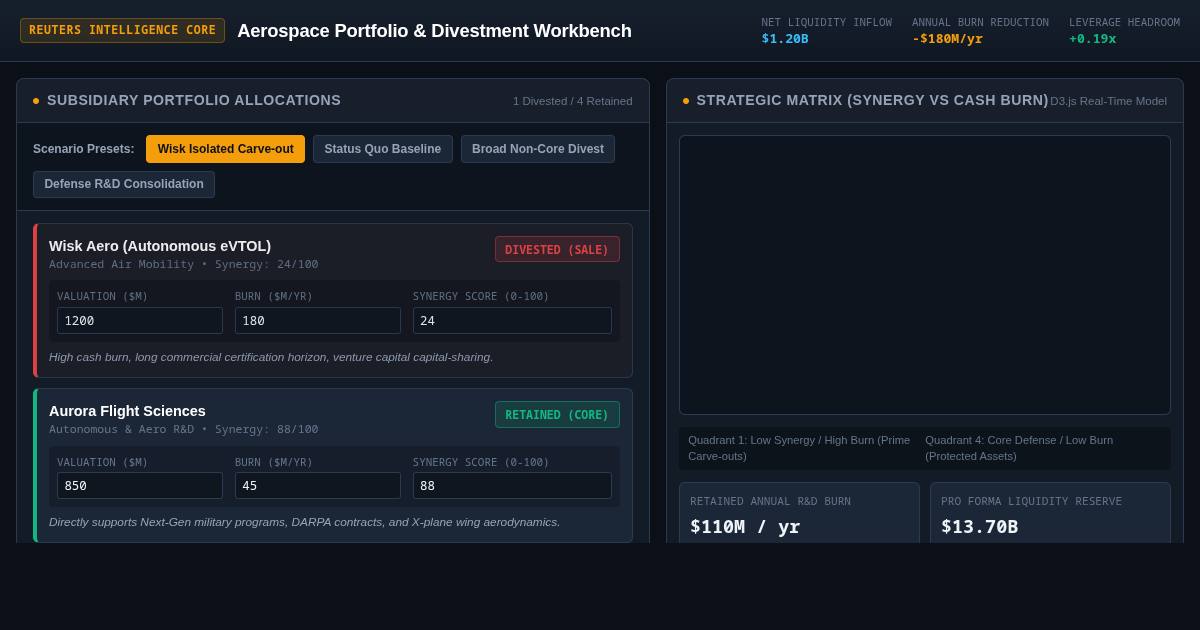Screen dimensions: 1200x630
Task: Click Annual Burn Reduction value -$180M/yr
Action: pyautogui.click(x=947, y=39)
